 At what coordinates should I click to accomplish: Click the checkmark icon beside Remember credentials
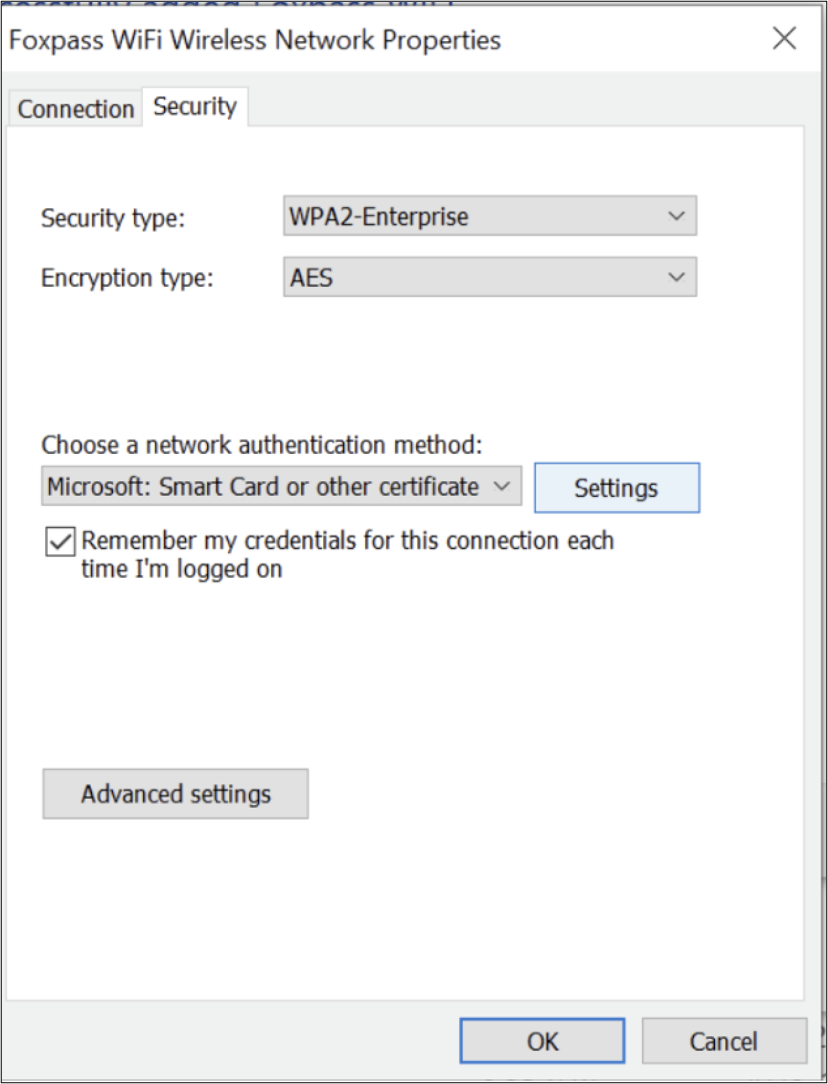click(x=60, y=541)
